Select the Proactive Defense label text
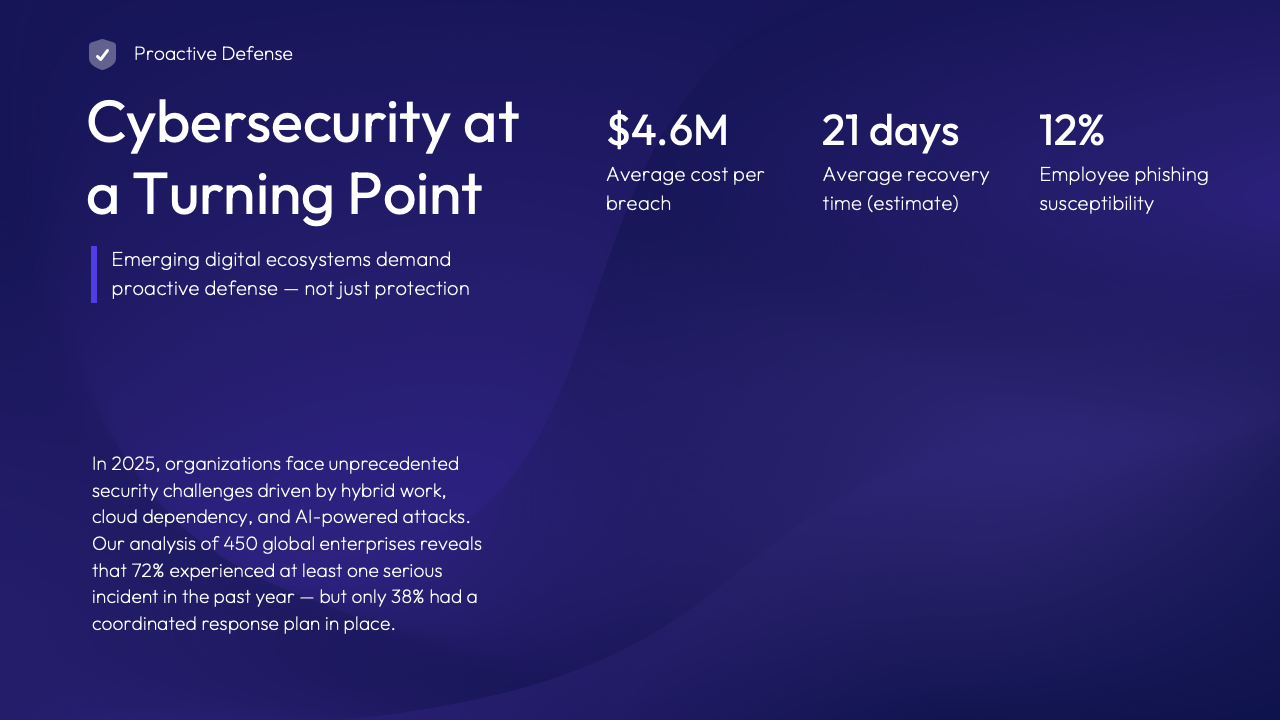Viewport: 1280px width, 720px height. point(213,54)
